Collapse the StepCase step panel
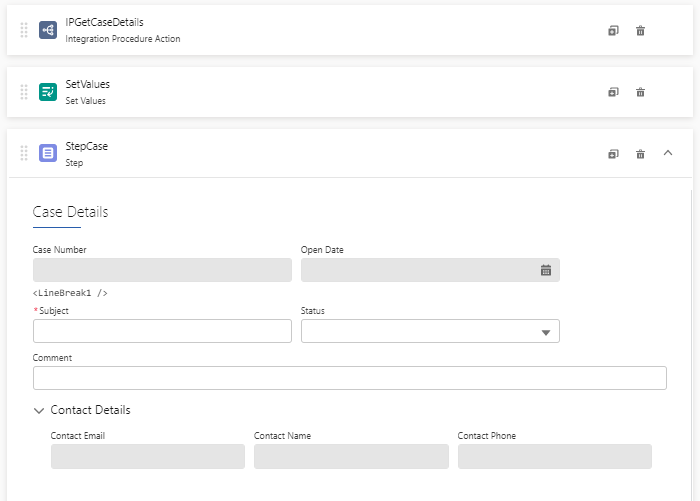The height and width of the screenshot is (501, 700). [668, 153]
